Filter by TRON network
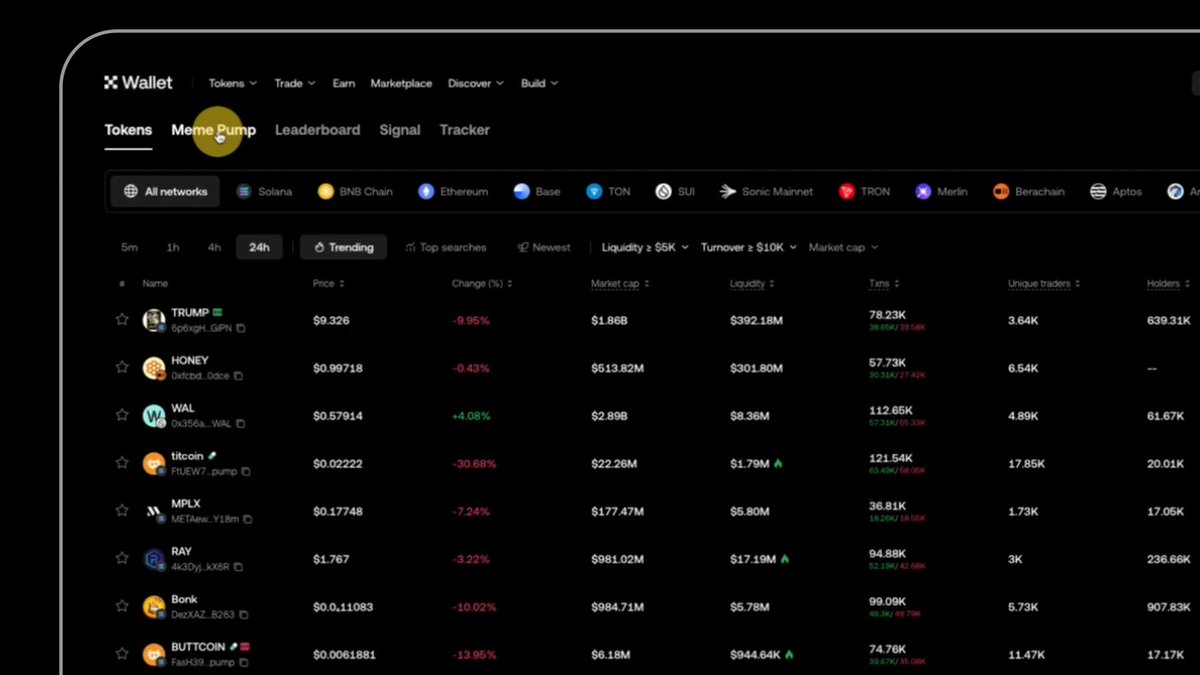The height and width of the screenshot is (675, 1200). point(864,191)
